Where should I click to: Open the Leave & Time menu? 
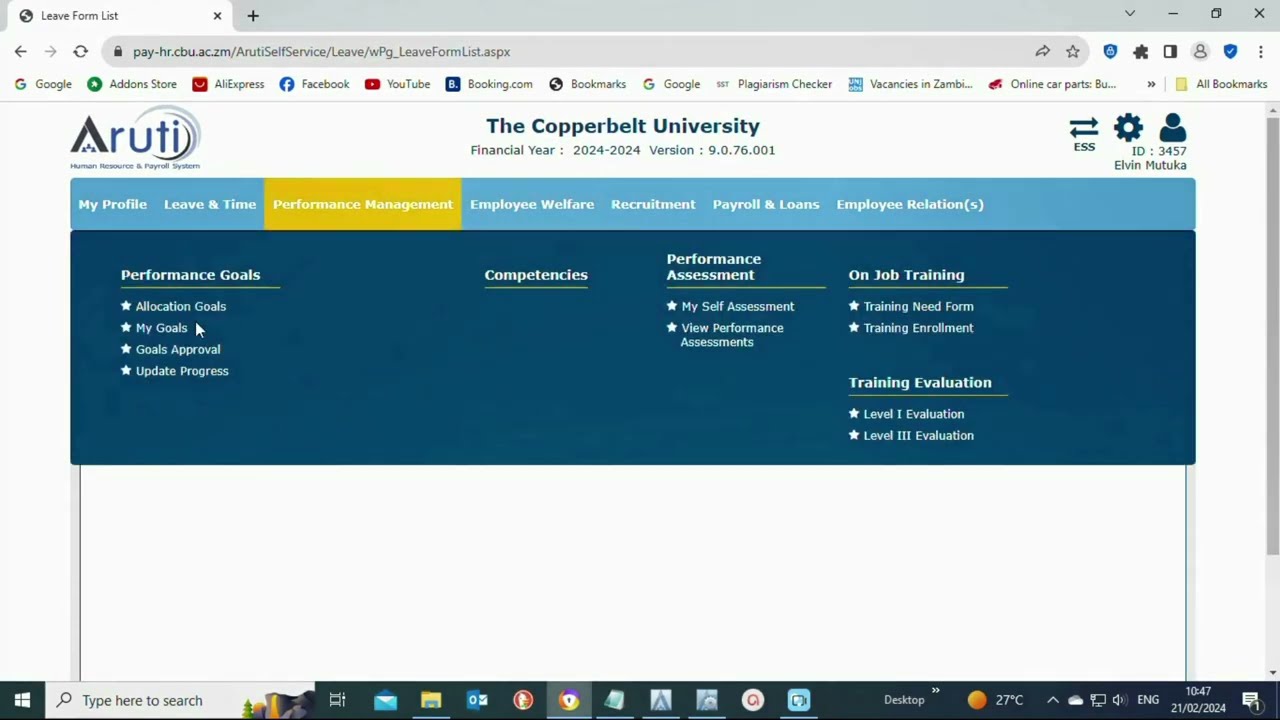pyautogui.click(x=210, y=204)
